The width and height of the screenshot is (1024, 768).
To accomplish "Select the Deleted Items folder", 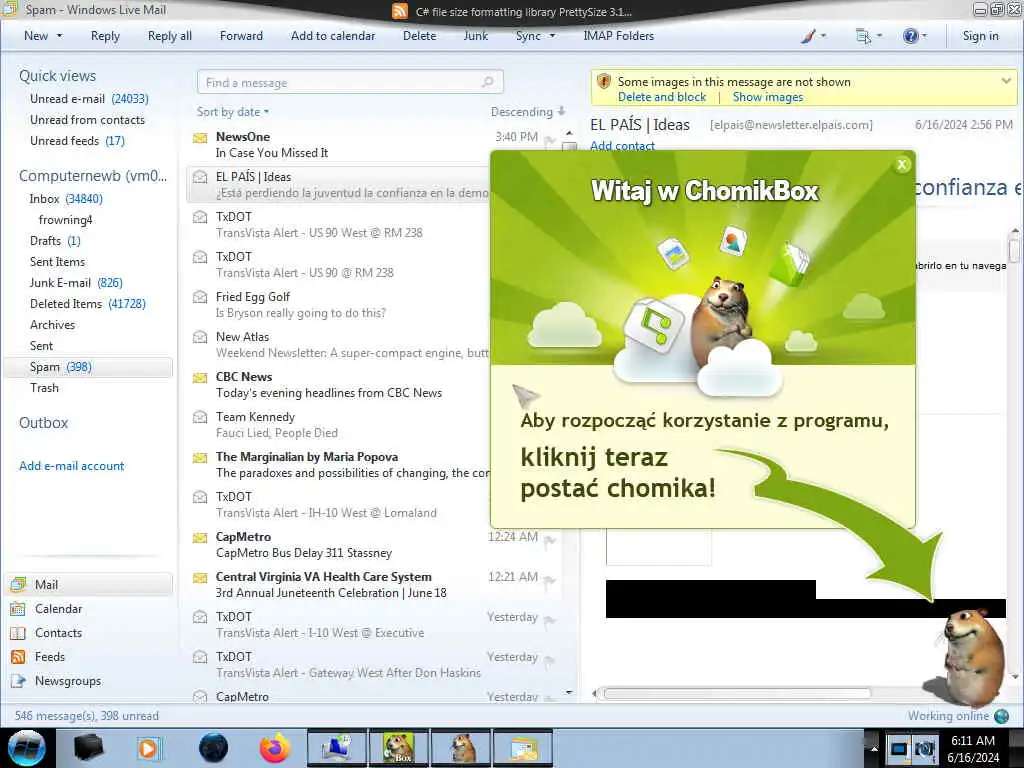I will click(88, 304).
